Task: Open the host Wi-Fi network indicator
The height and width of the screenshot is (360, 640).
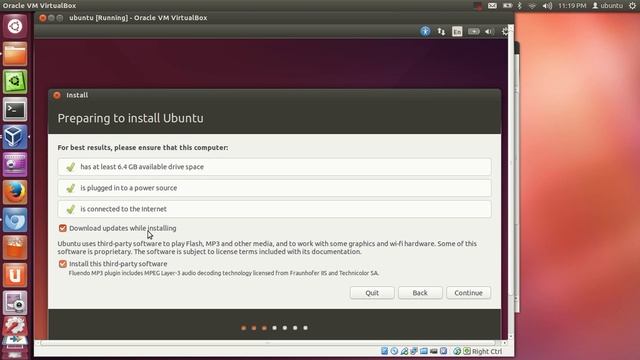Action: click(x=532, y=6)
